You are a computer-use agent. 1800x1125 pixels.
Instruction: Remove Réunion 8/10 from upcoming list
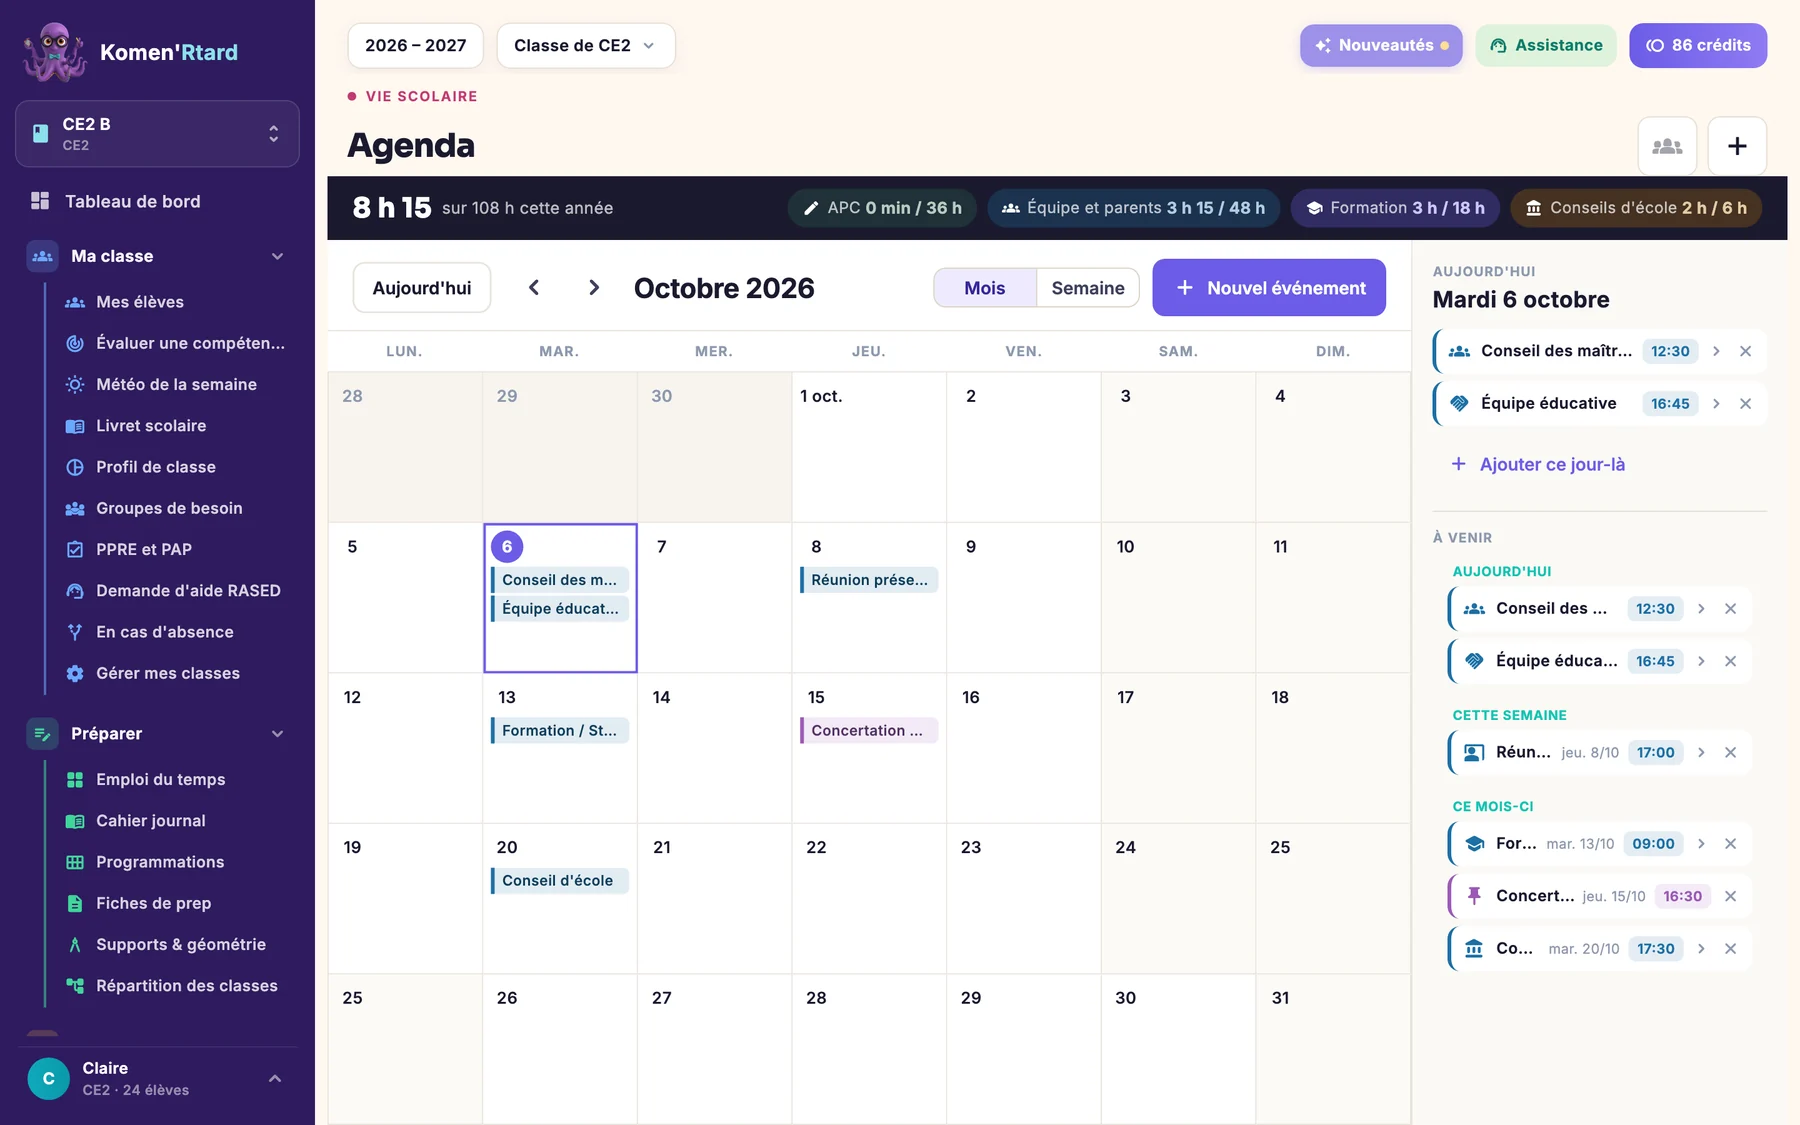click(x=1730, y=753)
